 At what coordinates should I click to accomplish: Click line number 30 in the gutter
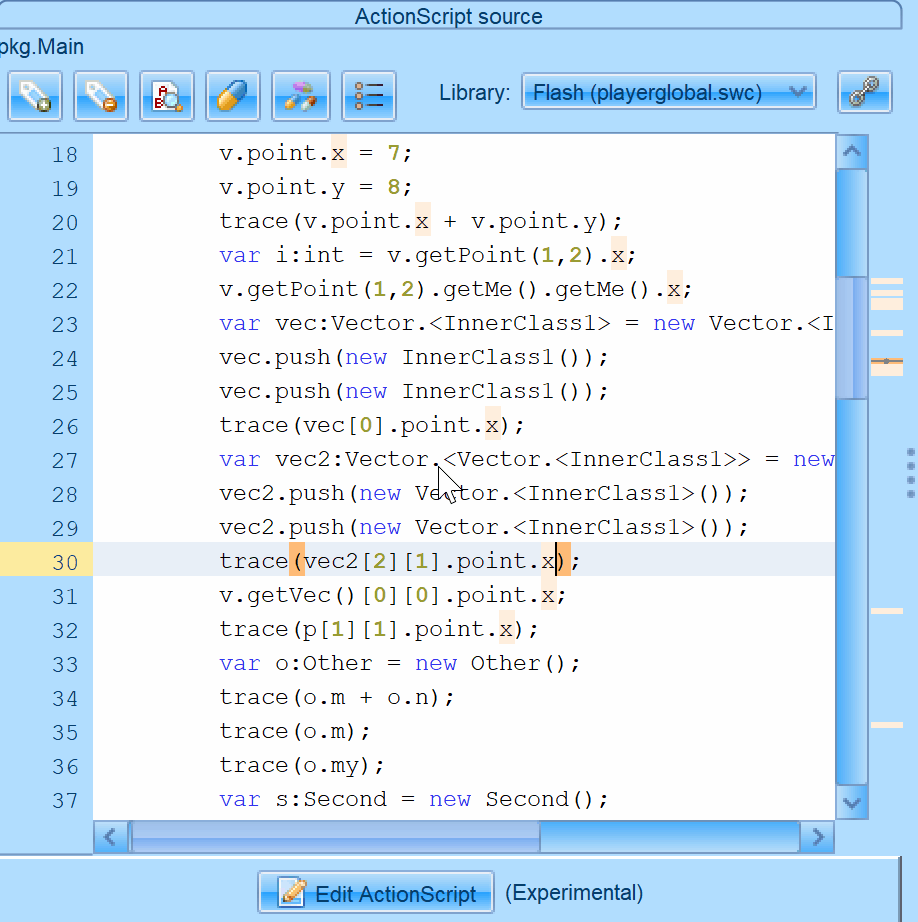click(x=65, y=562)
